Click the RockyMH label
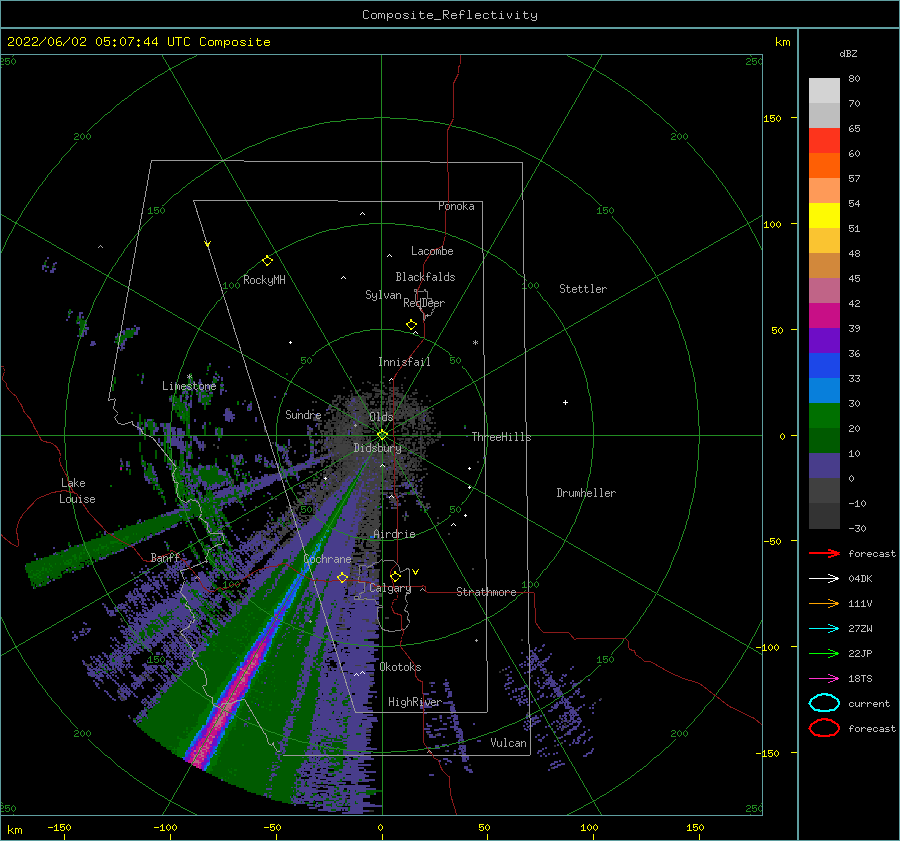 pyautogui.click(x=264, y=280)
